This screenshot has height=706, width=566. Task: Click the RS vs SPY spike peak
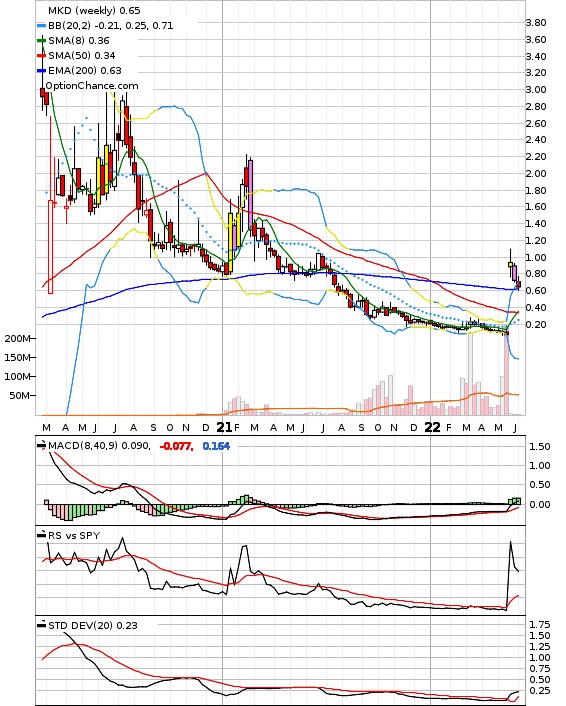pyautogui.click(x=511, y=542)
